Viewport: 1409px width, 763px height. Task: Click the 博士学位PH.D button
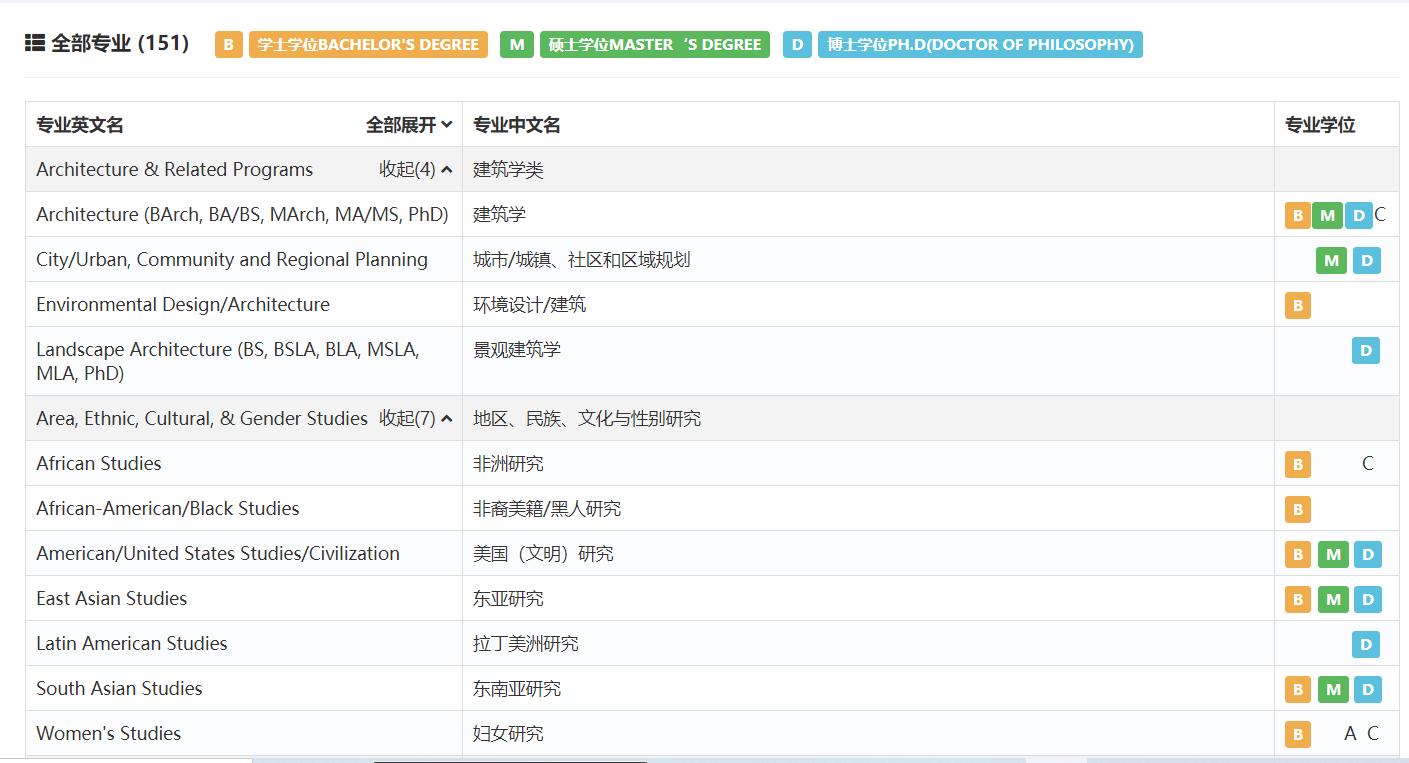[981, 44]
